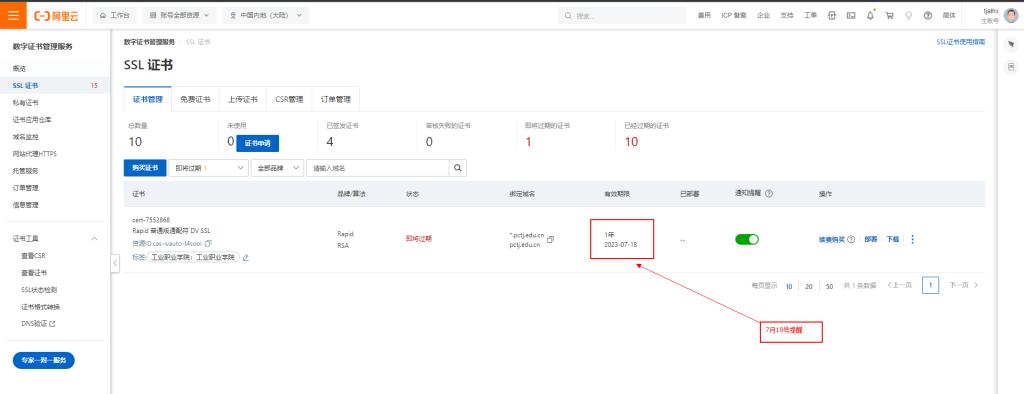
Task: Copy the certificate resource ID
Action: 208,243
